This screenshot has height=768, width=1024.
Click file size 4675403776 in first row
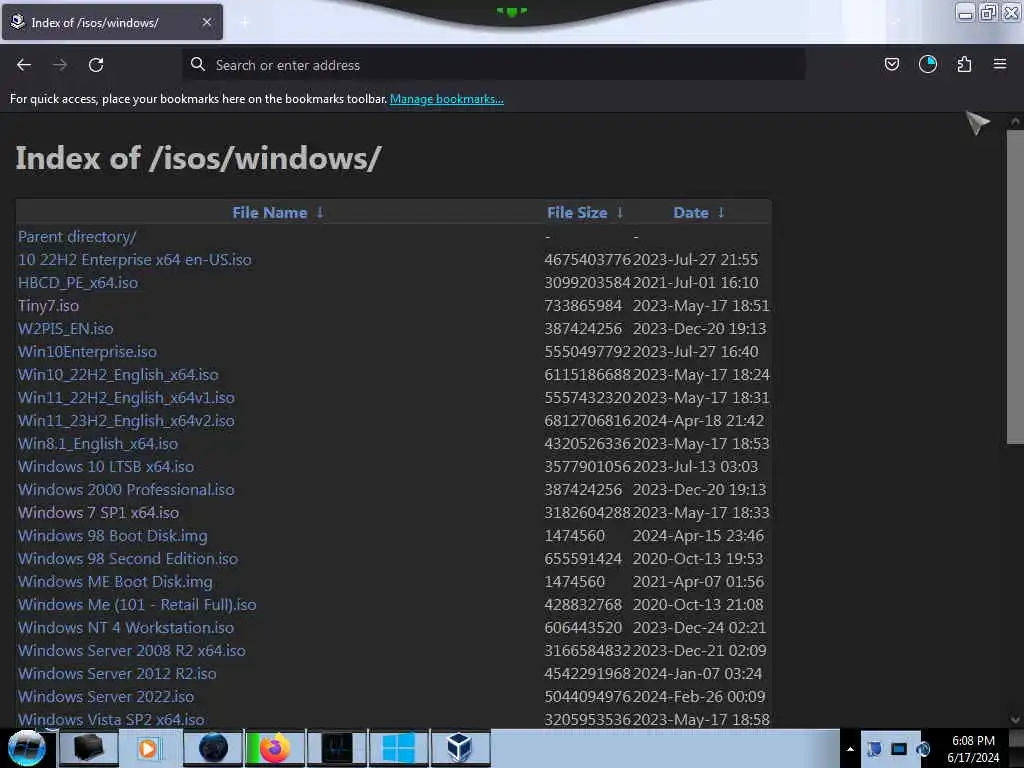588,260
